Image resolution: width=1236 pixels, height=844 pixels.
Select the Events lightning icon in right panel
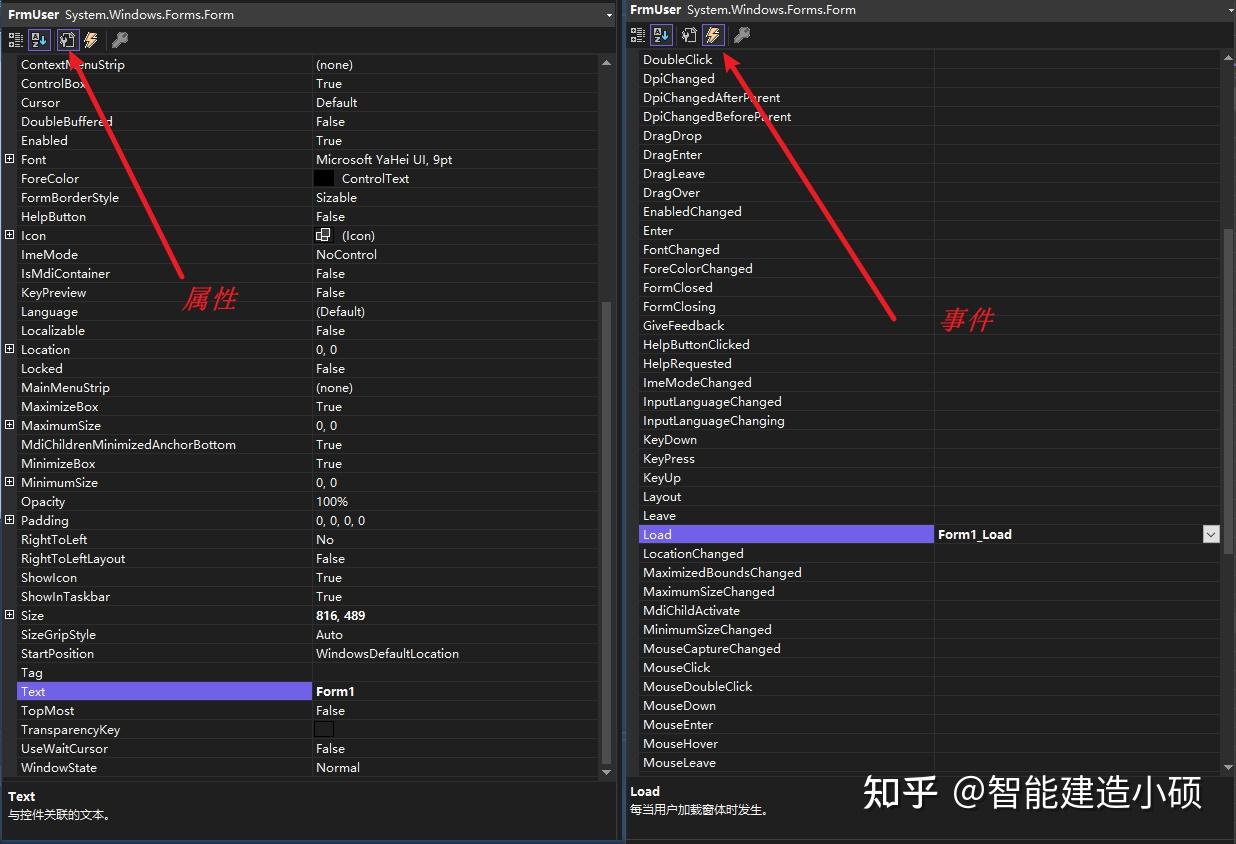point(713,35)
